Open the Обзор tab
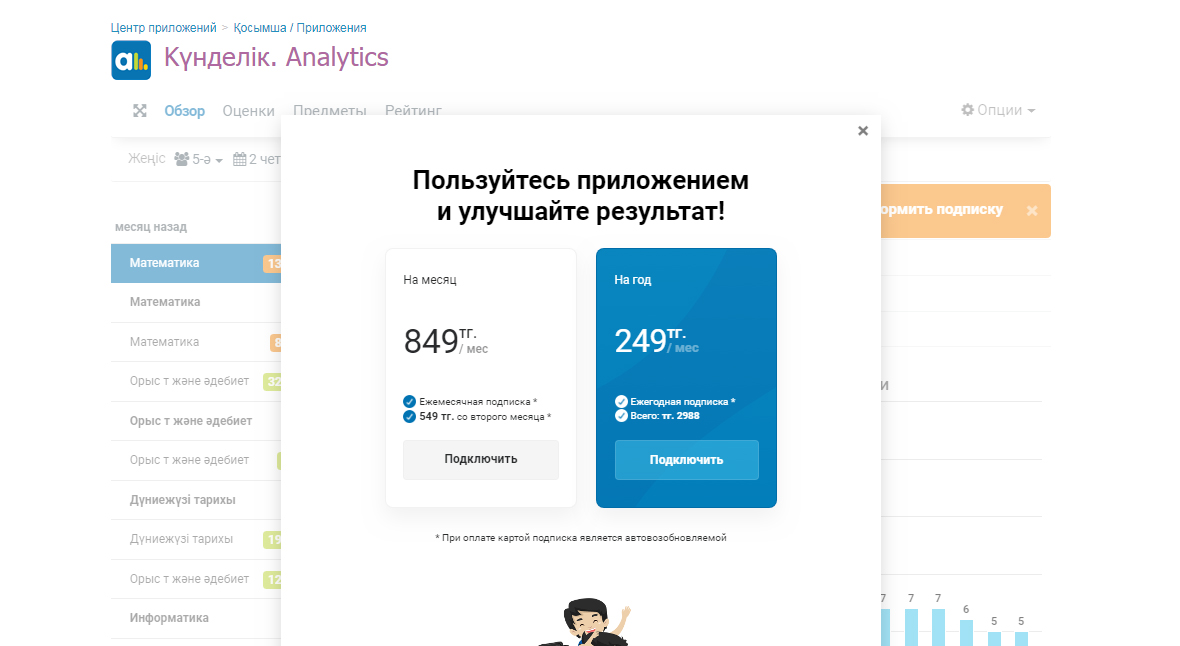The height and width of the screenshot is (646, 1180). (184, 111)
